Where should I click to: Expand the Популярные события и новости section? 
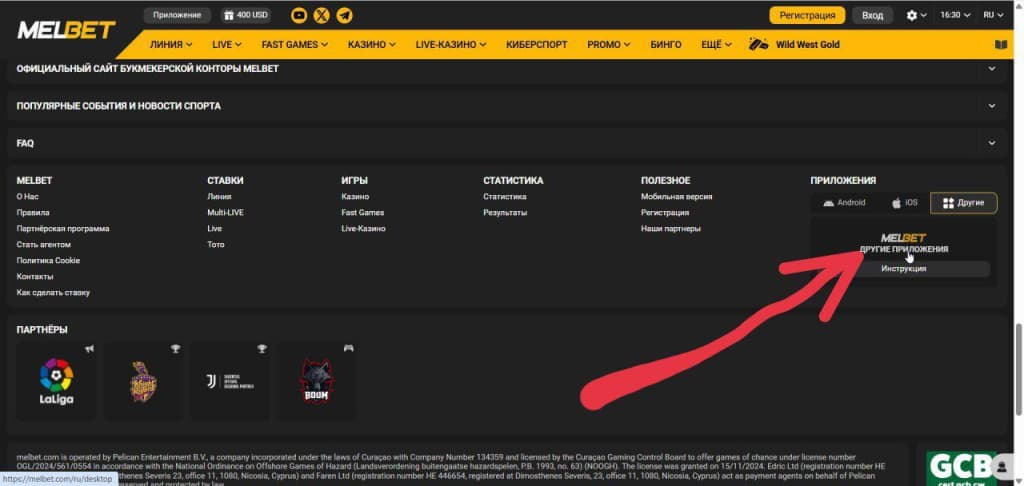tap(507, 106)
